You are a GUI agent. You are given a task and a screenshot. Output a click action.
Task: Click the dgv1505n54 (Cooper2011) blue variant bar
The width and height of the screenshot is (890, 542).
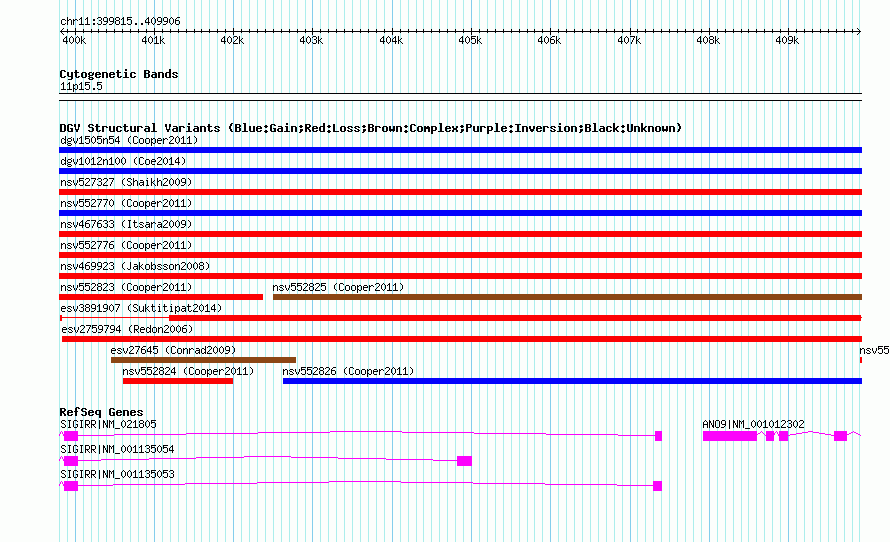pyautogui.click(x=460, y=150)
